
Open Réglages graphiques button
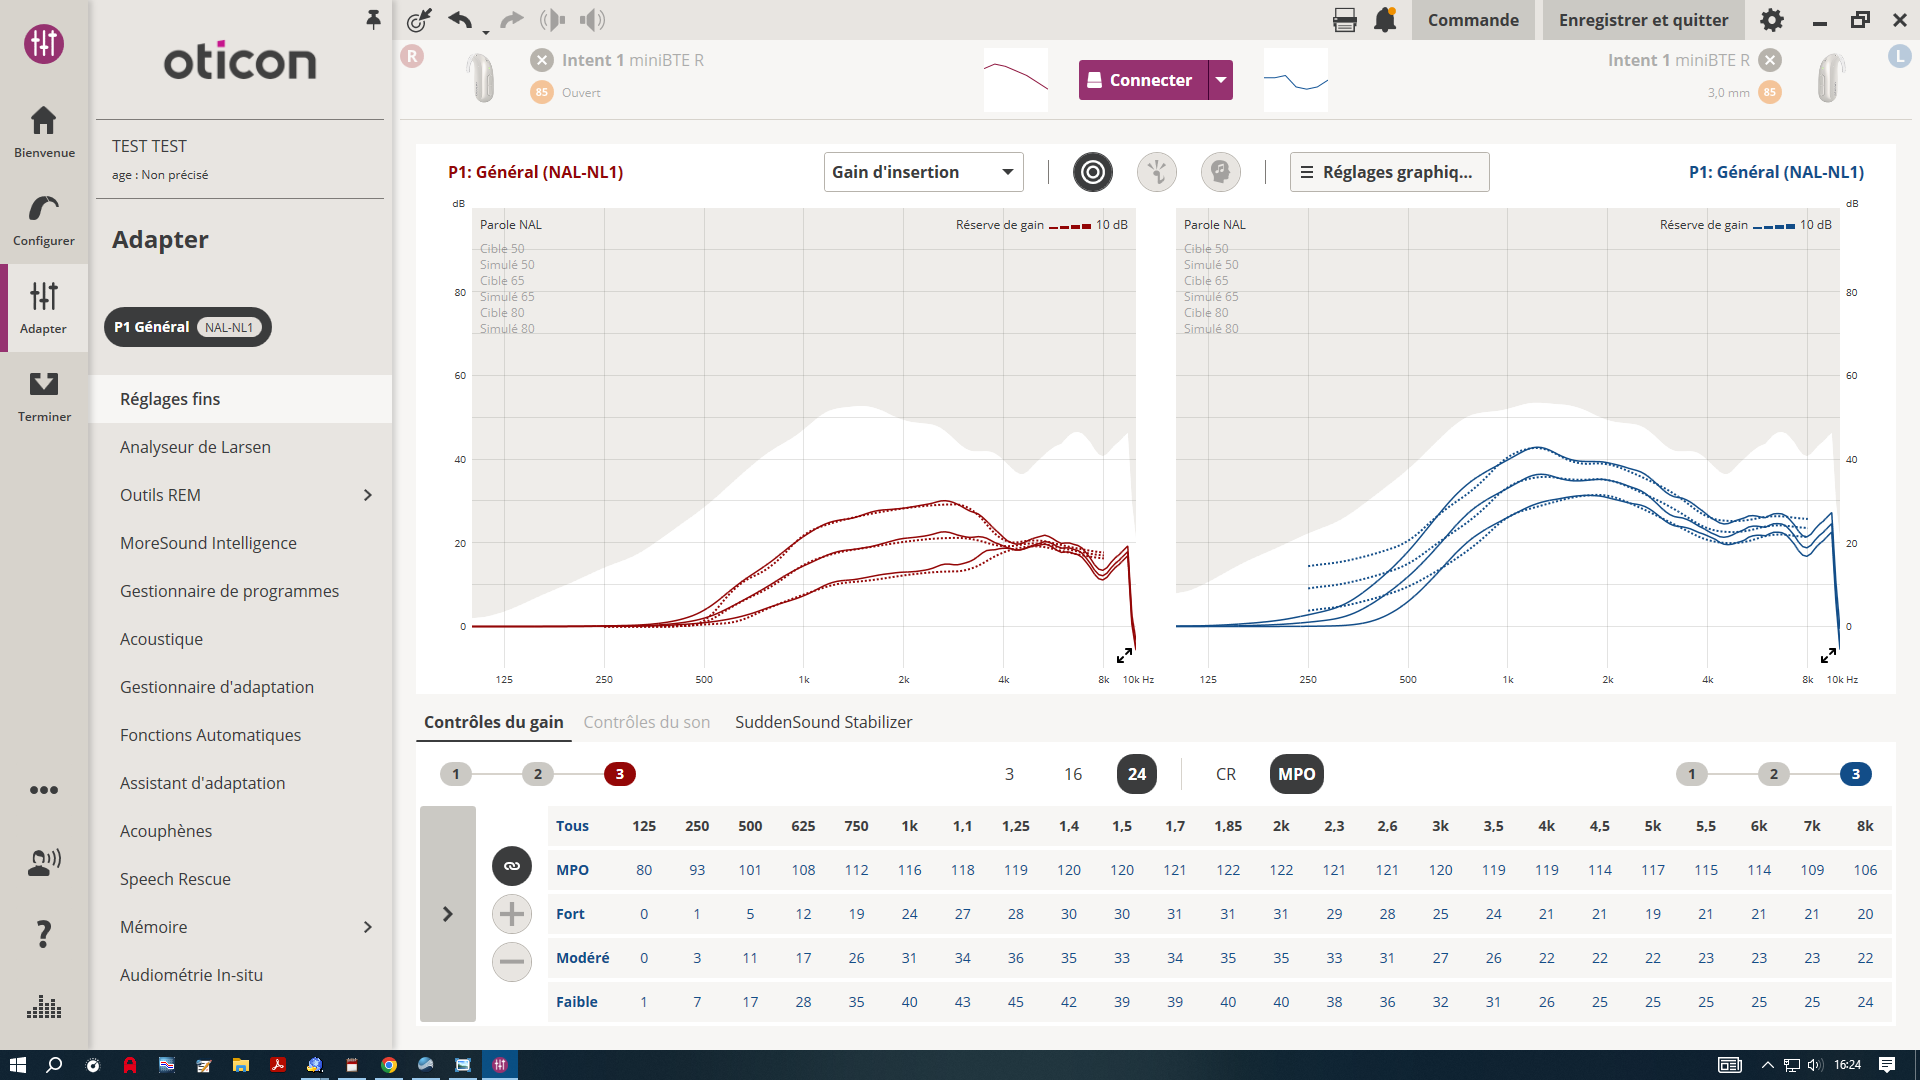tap(1389, 172)
